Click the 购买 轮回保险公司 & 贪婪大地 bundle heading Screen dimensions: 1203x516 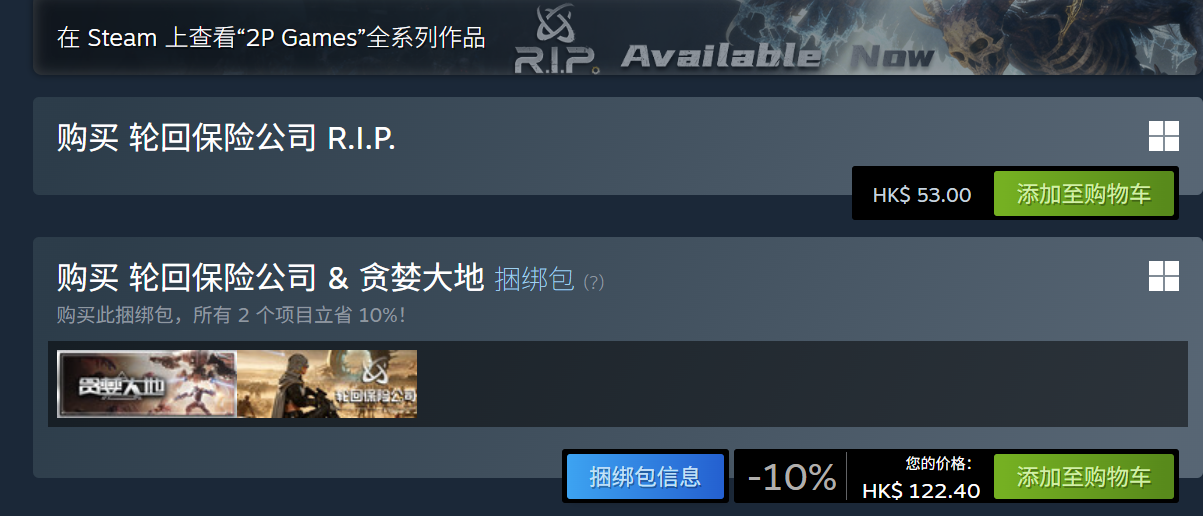coord(270,277)
